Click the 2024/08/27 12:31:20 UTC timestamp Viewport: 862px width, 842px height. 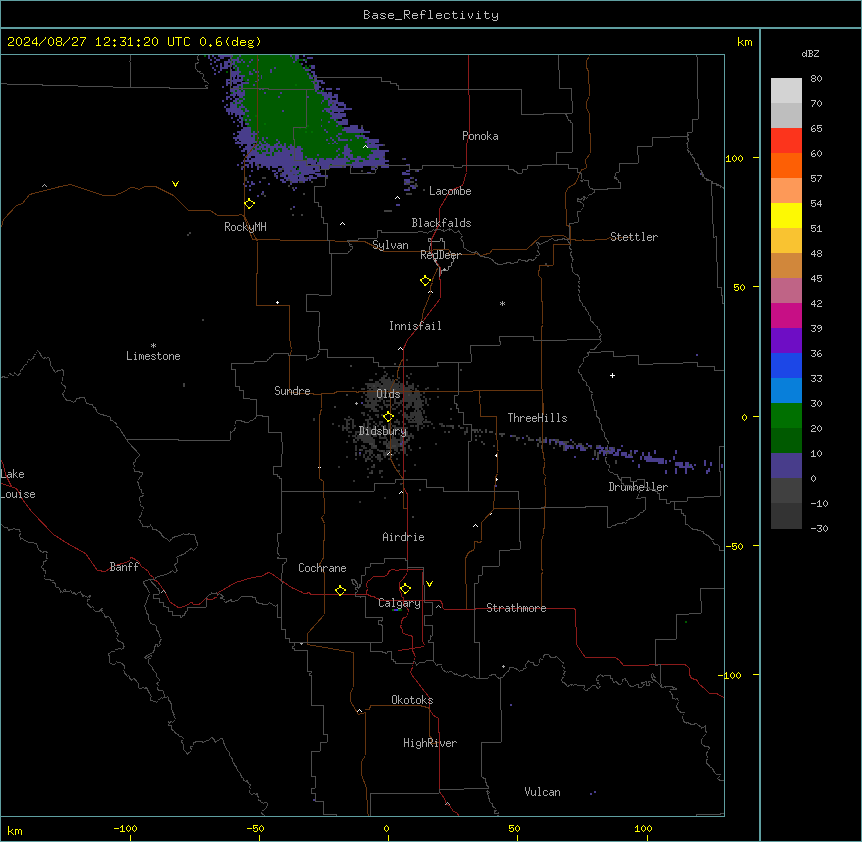(98, 42)
